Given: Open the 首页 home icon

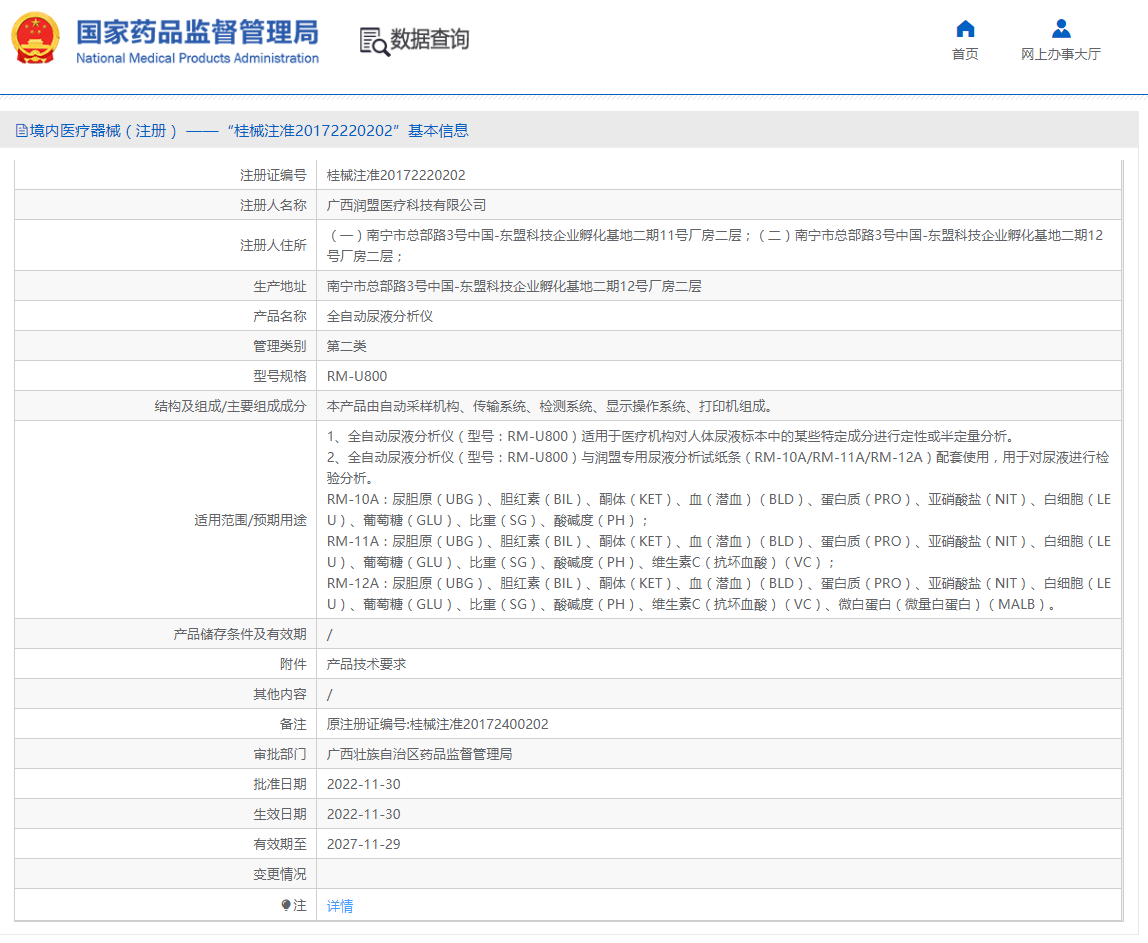Looking at the screenshot, I should coord(965,29).
